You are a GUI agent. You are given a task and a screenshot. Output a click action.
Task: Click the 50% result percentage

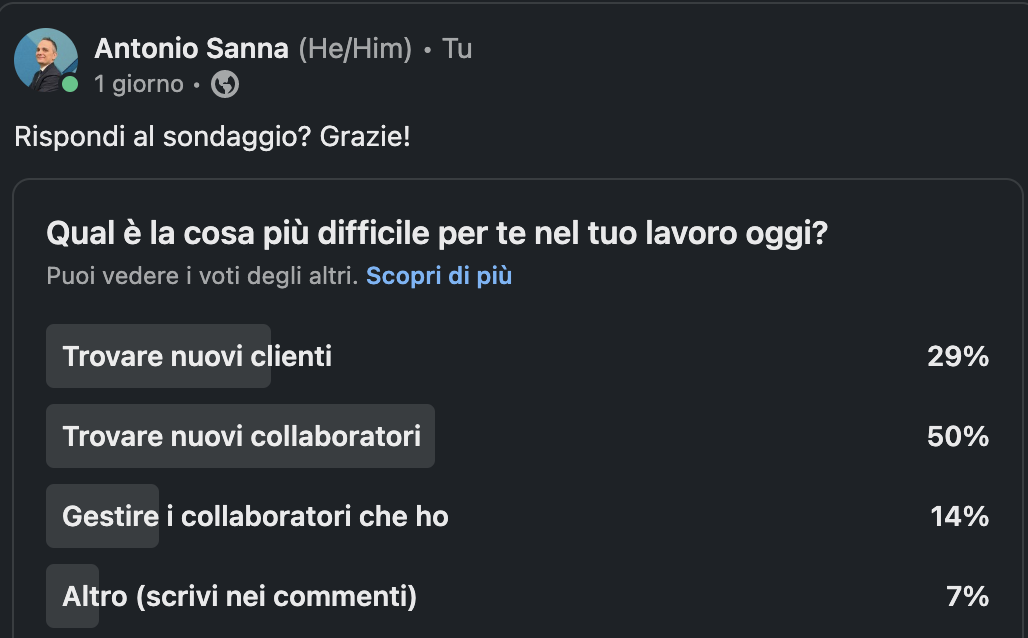coord(958,437)
